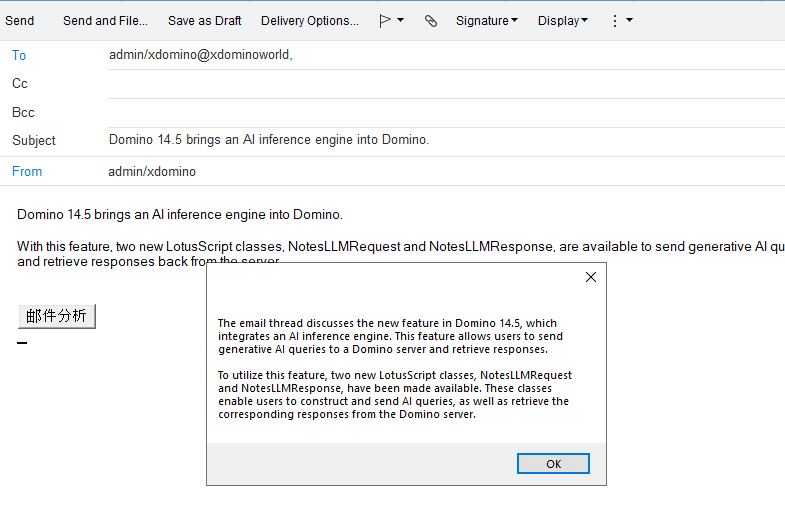Open the Signature dropdown menu
This screenshot has height=523, width=785.
[487, 21]
